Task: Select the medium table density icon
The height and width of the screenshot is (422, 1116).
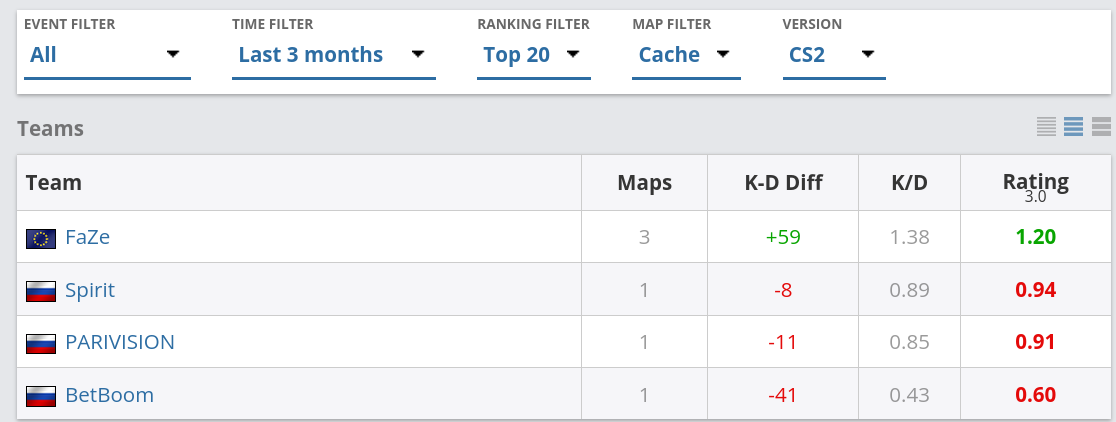Action: (x=1073, y=127)
